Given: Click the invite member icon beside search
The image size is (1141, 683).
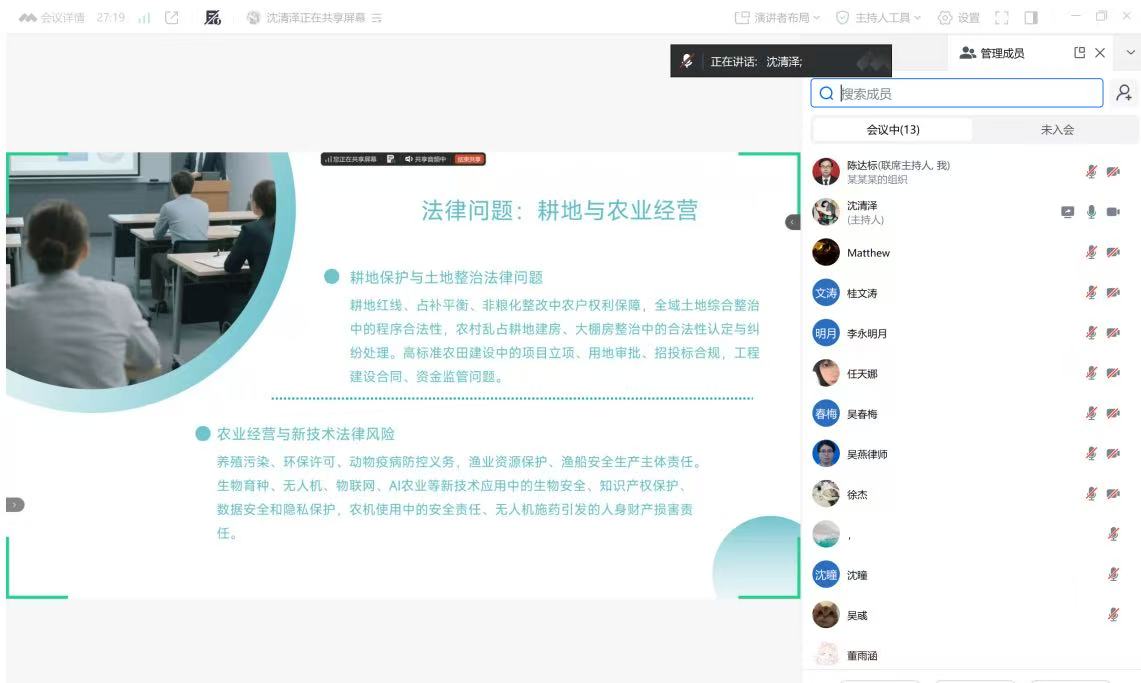Looking at the screenshot, I should [x=1124, y=93].
